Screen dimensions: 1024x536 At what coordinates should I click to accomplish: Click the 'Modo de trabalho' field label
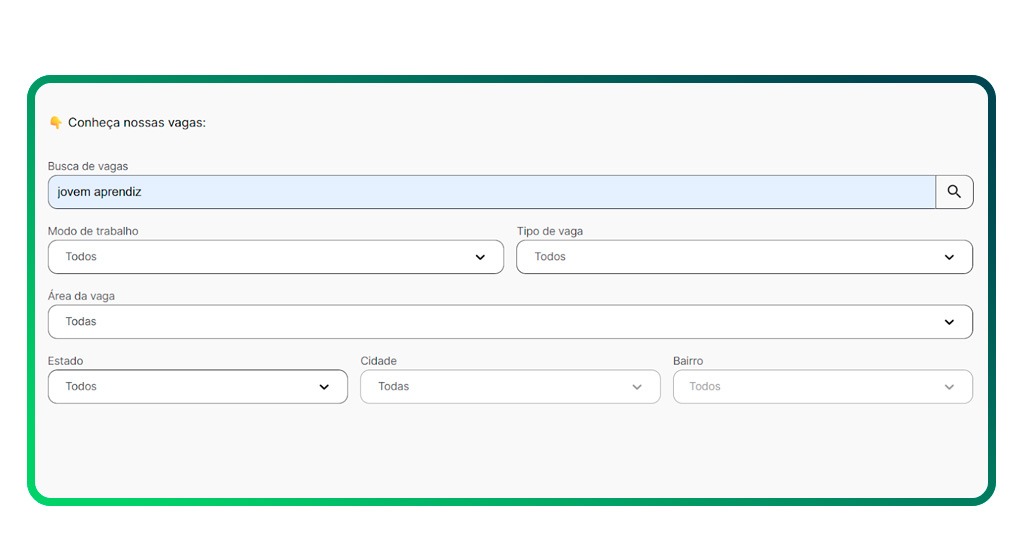tap(93, 231)
